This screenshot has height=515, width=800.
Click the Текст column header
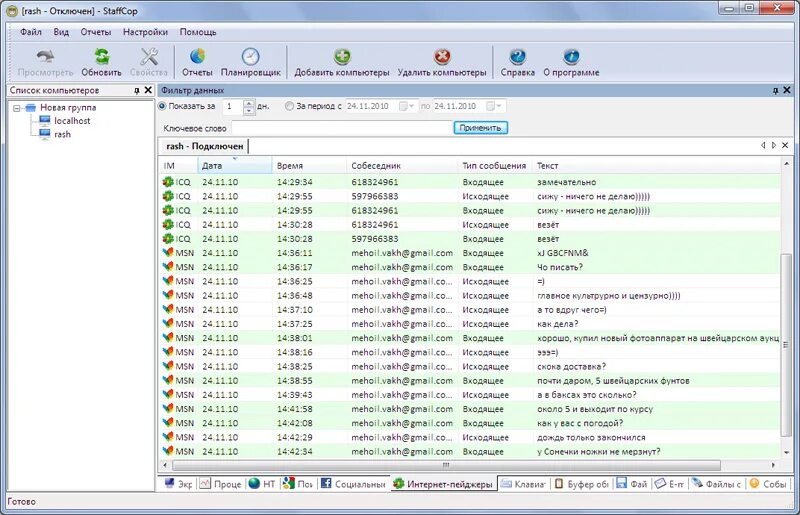point(656,166)
